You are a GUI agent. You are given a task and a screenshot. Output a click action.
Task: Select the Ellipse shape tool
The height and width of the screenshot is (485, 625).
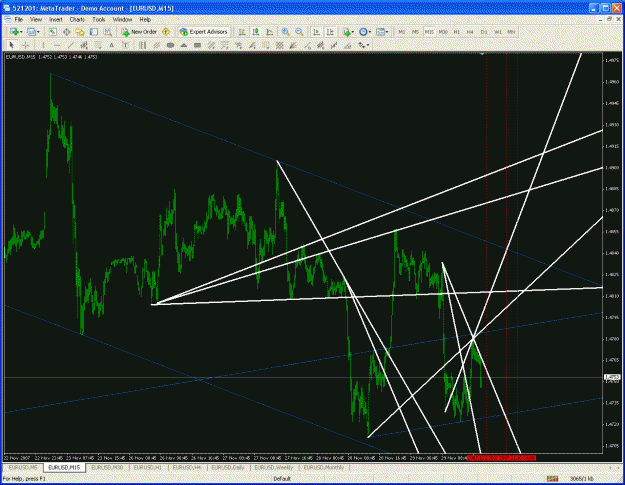pos(170,45)
